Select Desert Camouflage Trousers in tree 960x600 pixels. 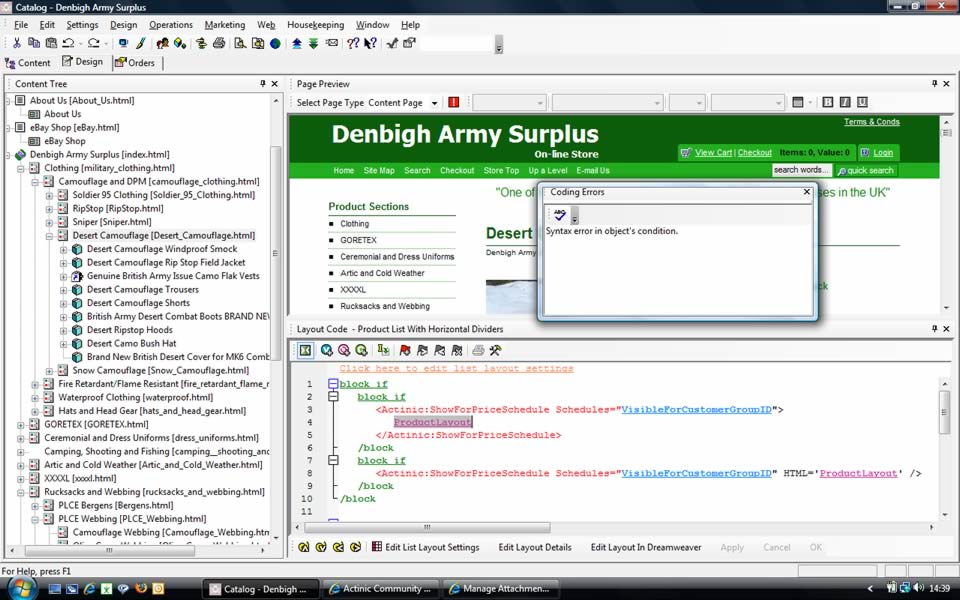[x=142, y=290]
